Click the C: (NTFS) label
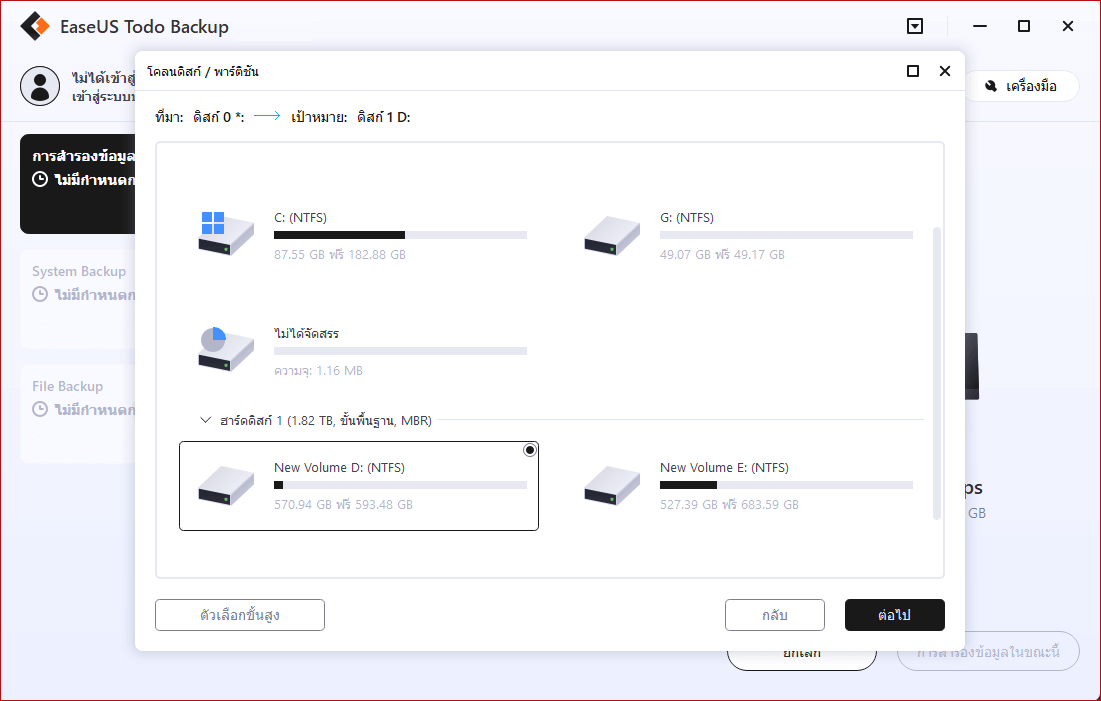This screenshot has height=701, width=1101. tap(301, 218)
